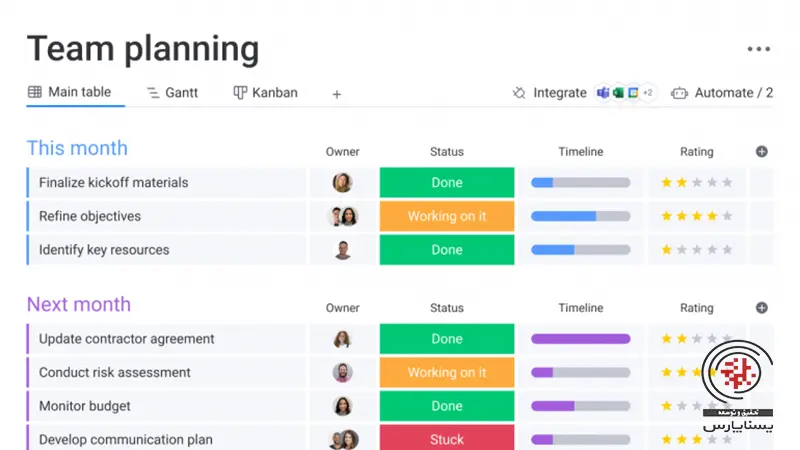Image resolution: width=800 pixels, height=450 pixels.
Task: Set star rating for Update contractor agreement
Action: [696, 339]
